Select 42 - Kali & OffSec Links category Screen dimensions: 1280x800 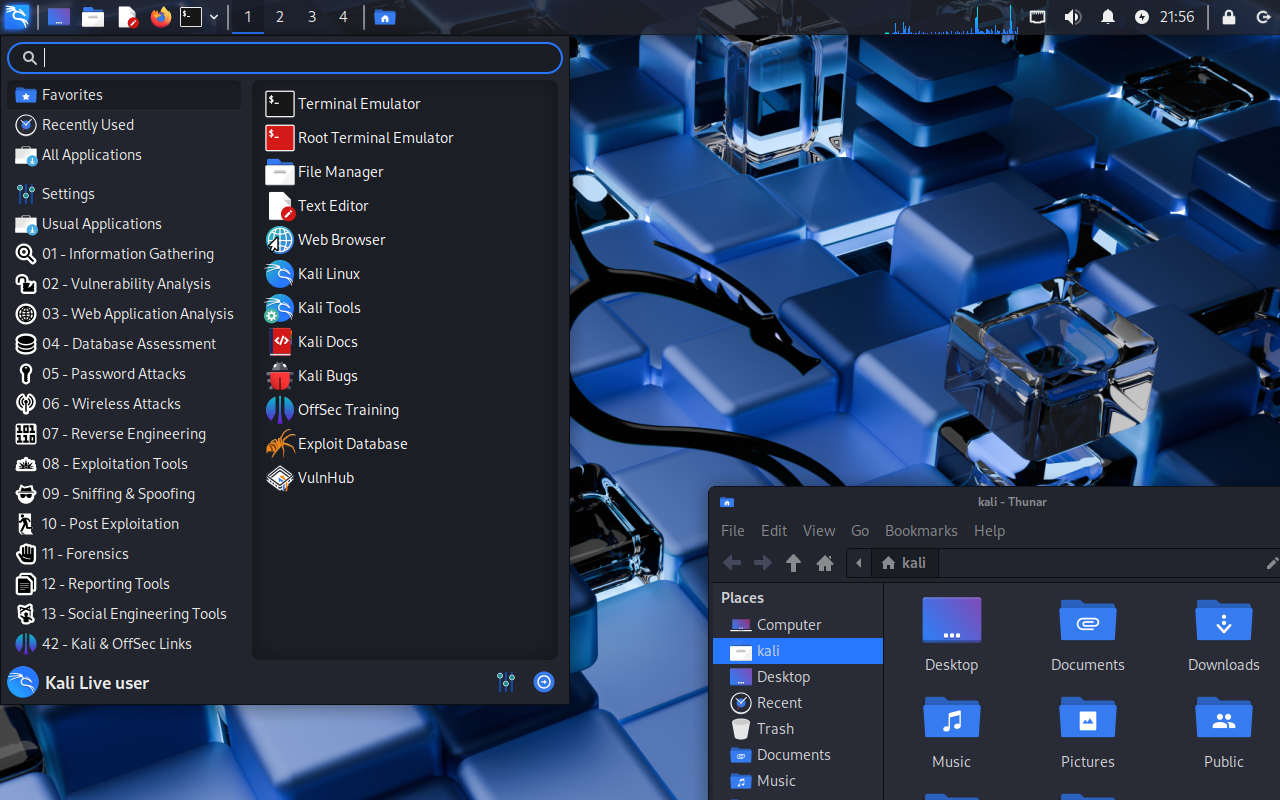pyautogui.click(x=124, y=644)
